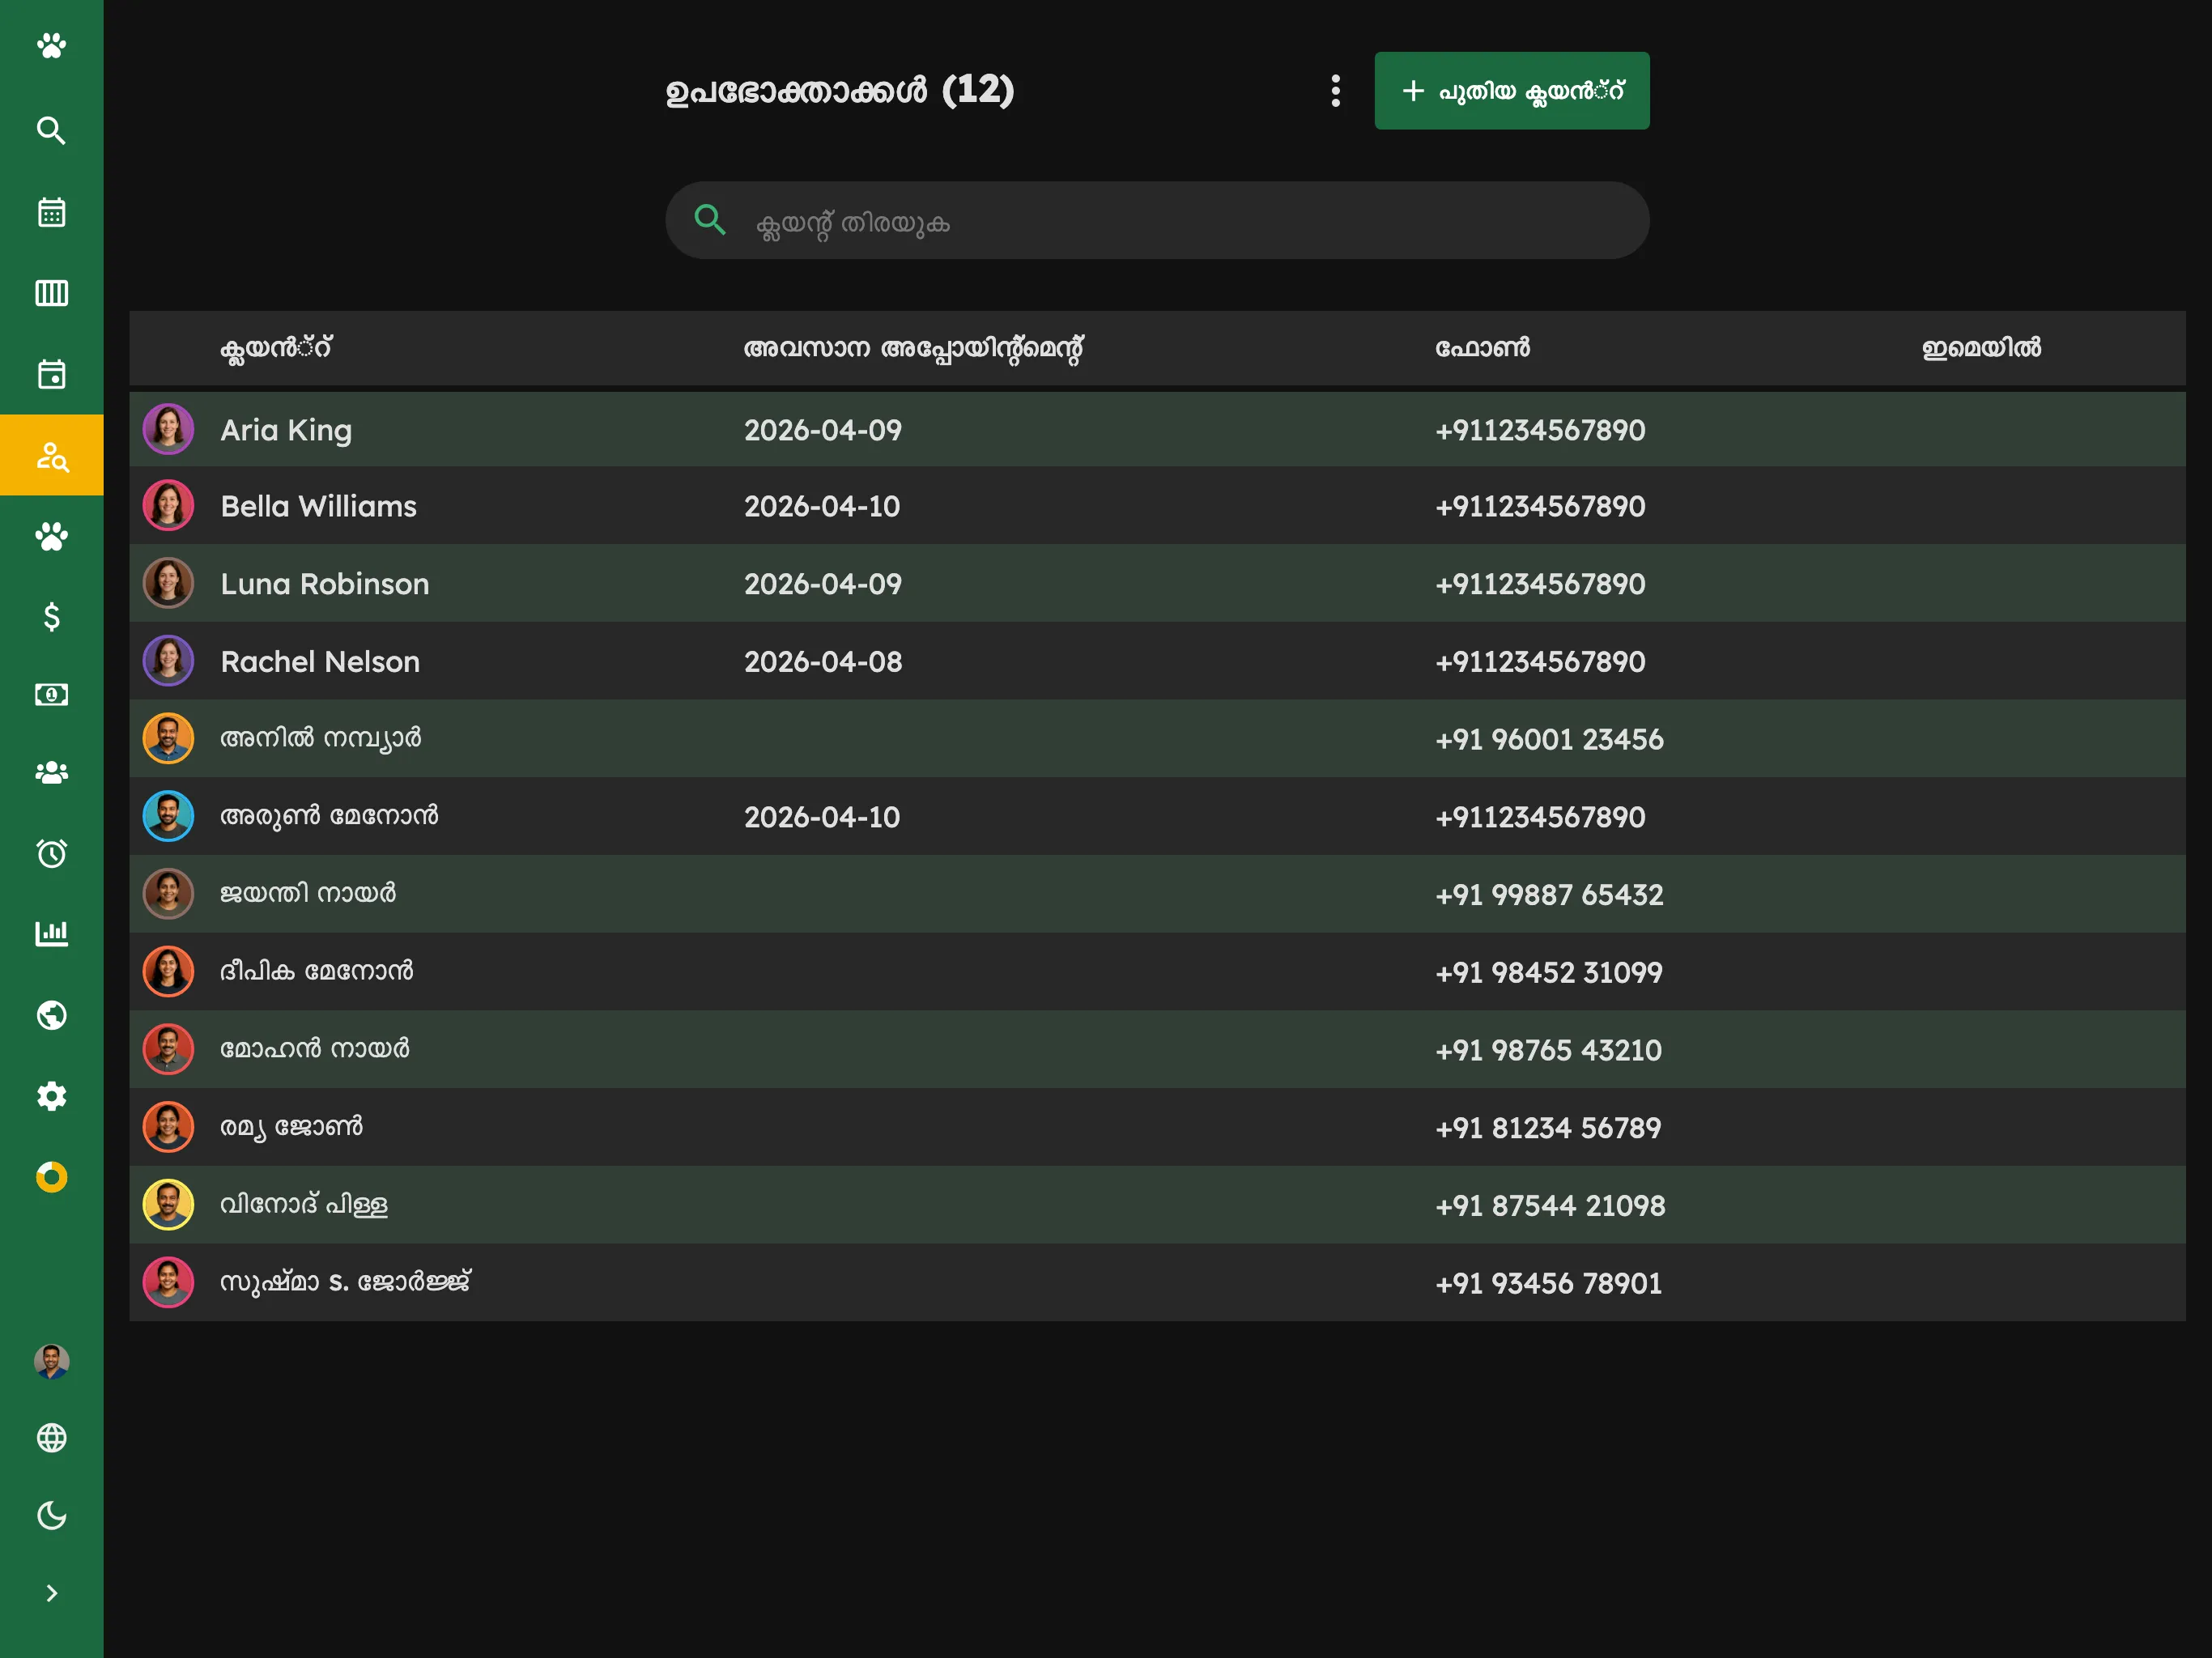
Task: Click the പുതിയ ക്ലയൻ്റ് add button
Action: [1512, 91]
